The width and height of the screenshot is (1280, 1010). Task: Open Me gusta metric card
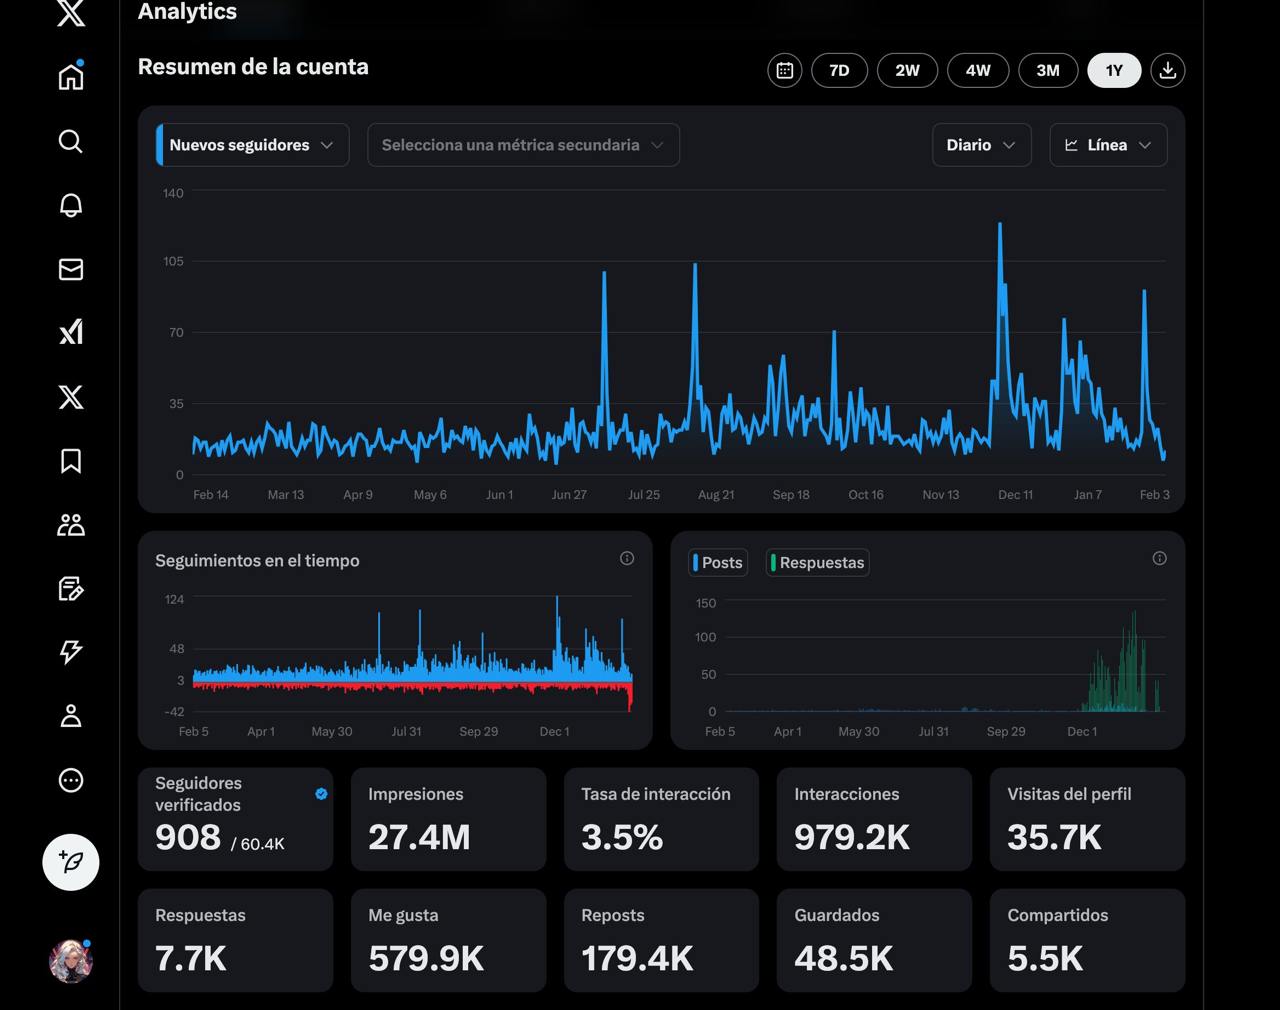tap(449, 940)
